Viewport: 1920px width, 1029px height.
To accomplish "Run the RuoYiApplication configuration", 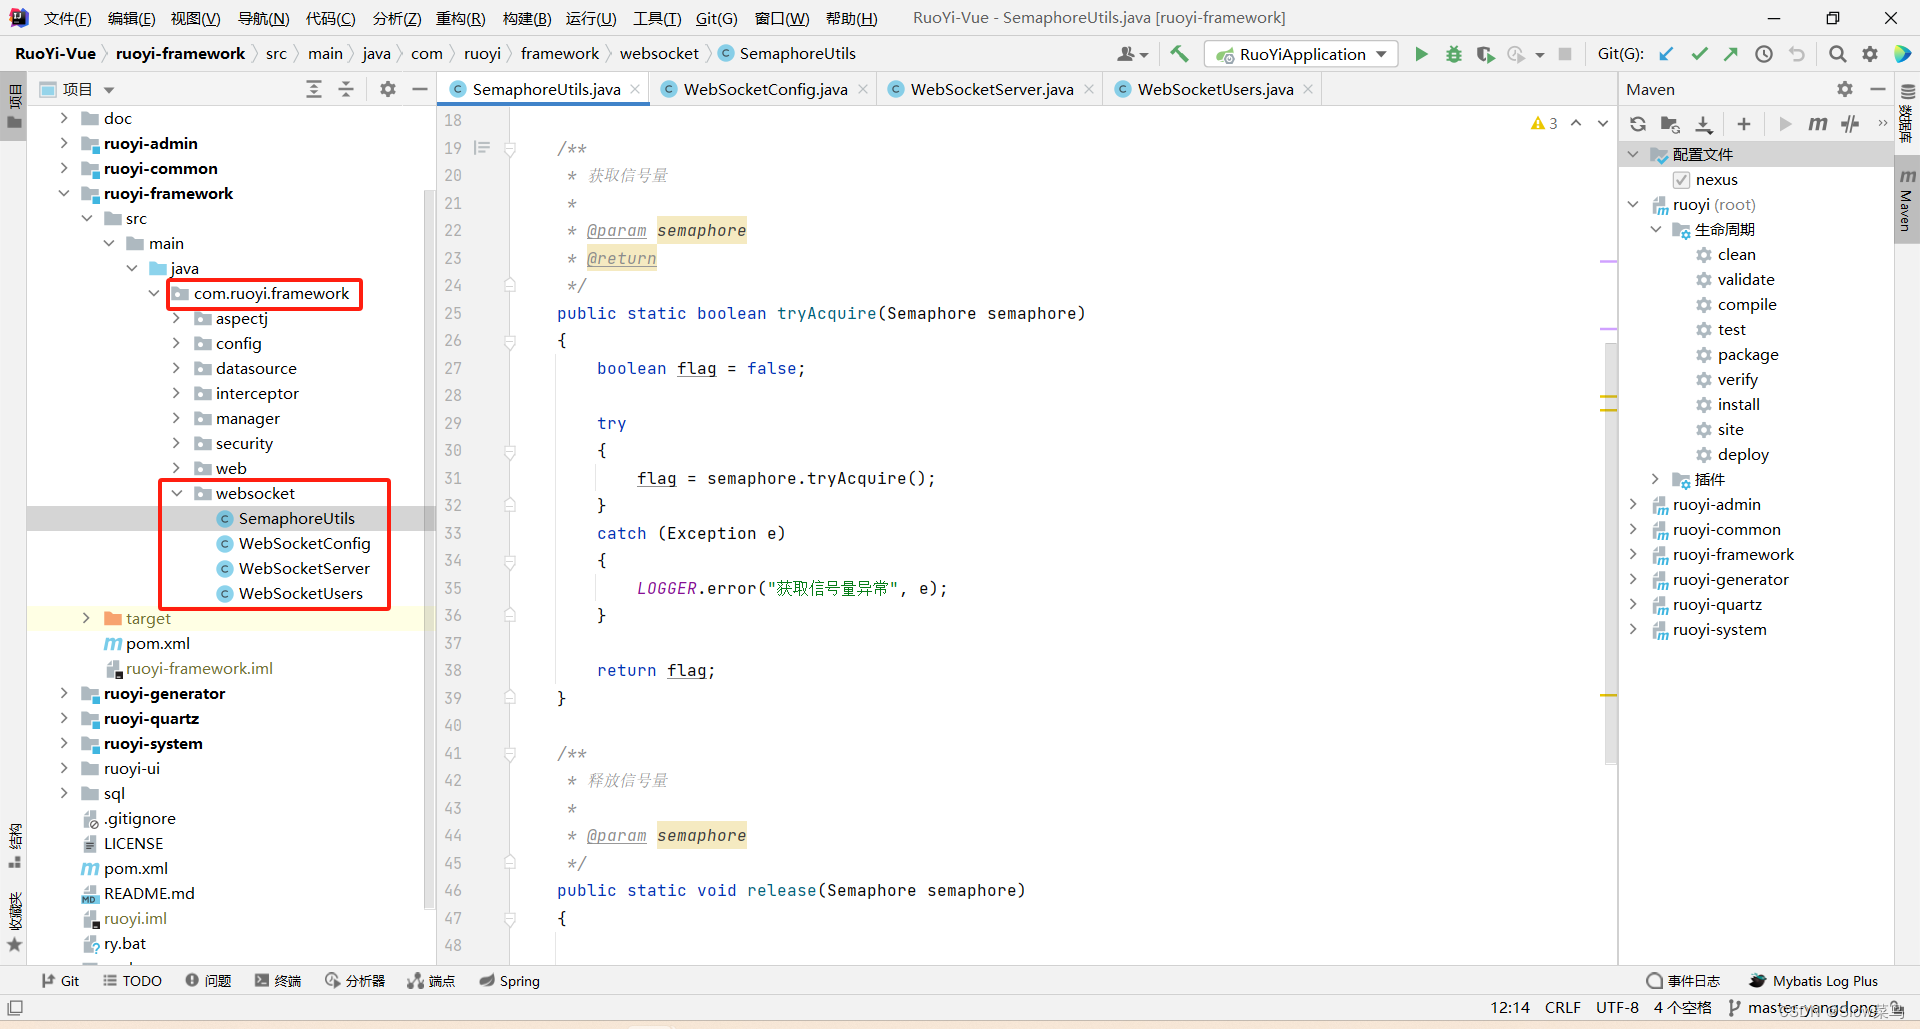I will 1421,54.
